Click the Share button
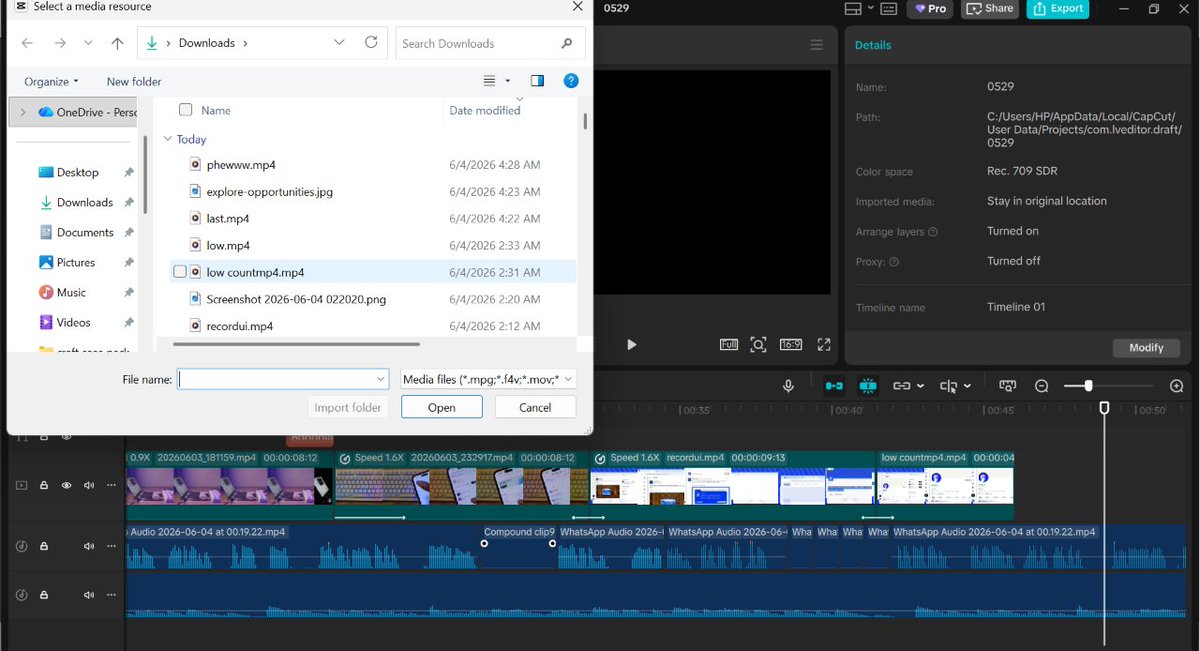 pyautogui.click(x=988, y=8)
